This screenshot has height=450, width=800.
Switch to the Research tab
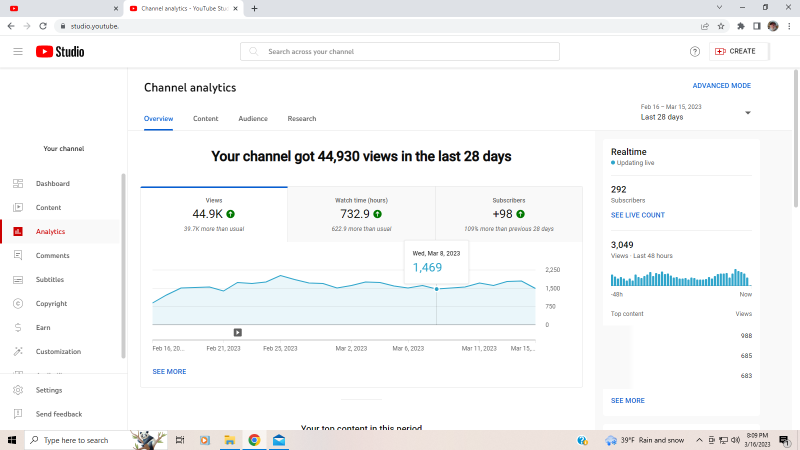click(x=302, y=119)
